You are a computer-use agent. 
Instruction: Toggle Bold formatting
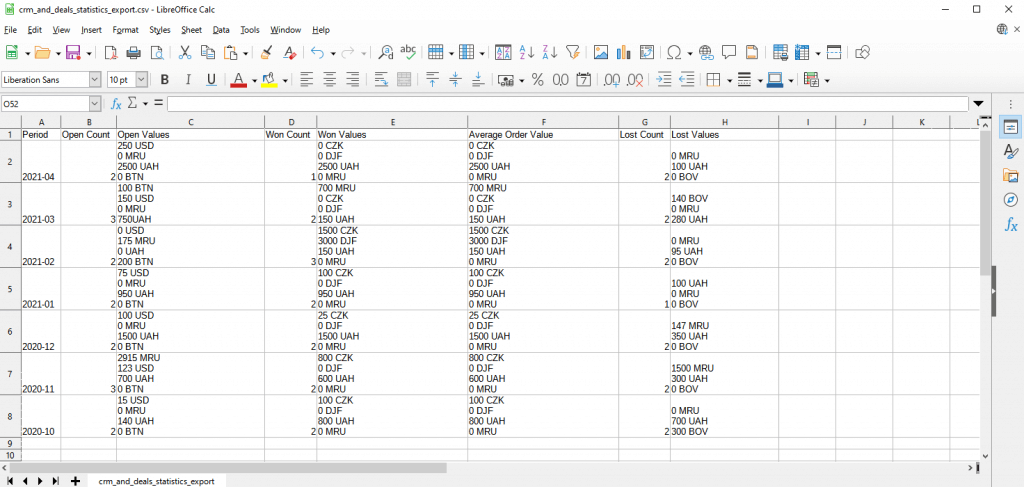click(165, 80)
